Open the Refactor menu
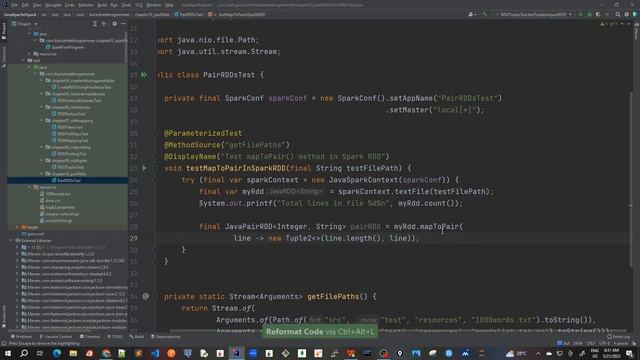 pos(86,5)
